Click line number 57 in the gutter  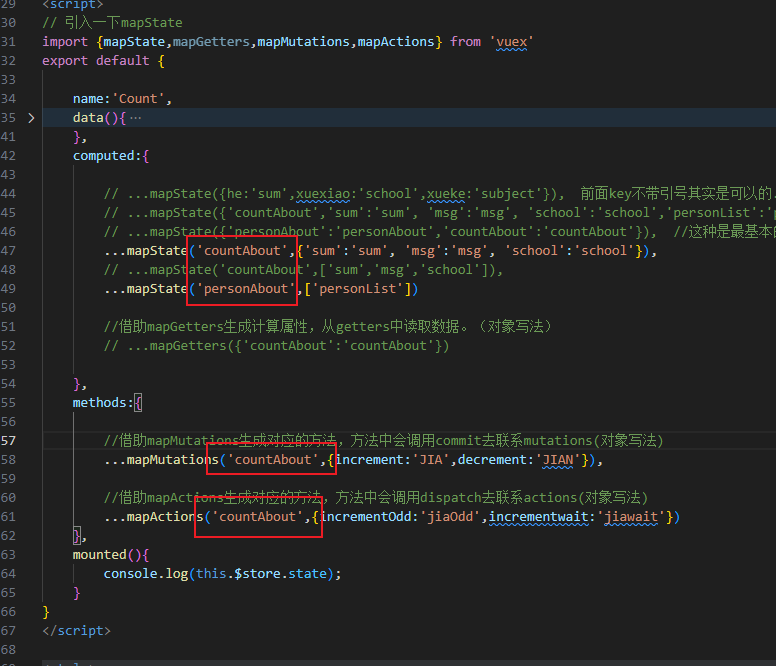(8, 440)
